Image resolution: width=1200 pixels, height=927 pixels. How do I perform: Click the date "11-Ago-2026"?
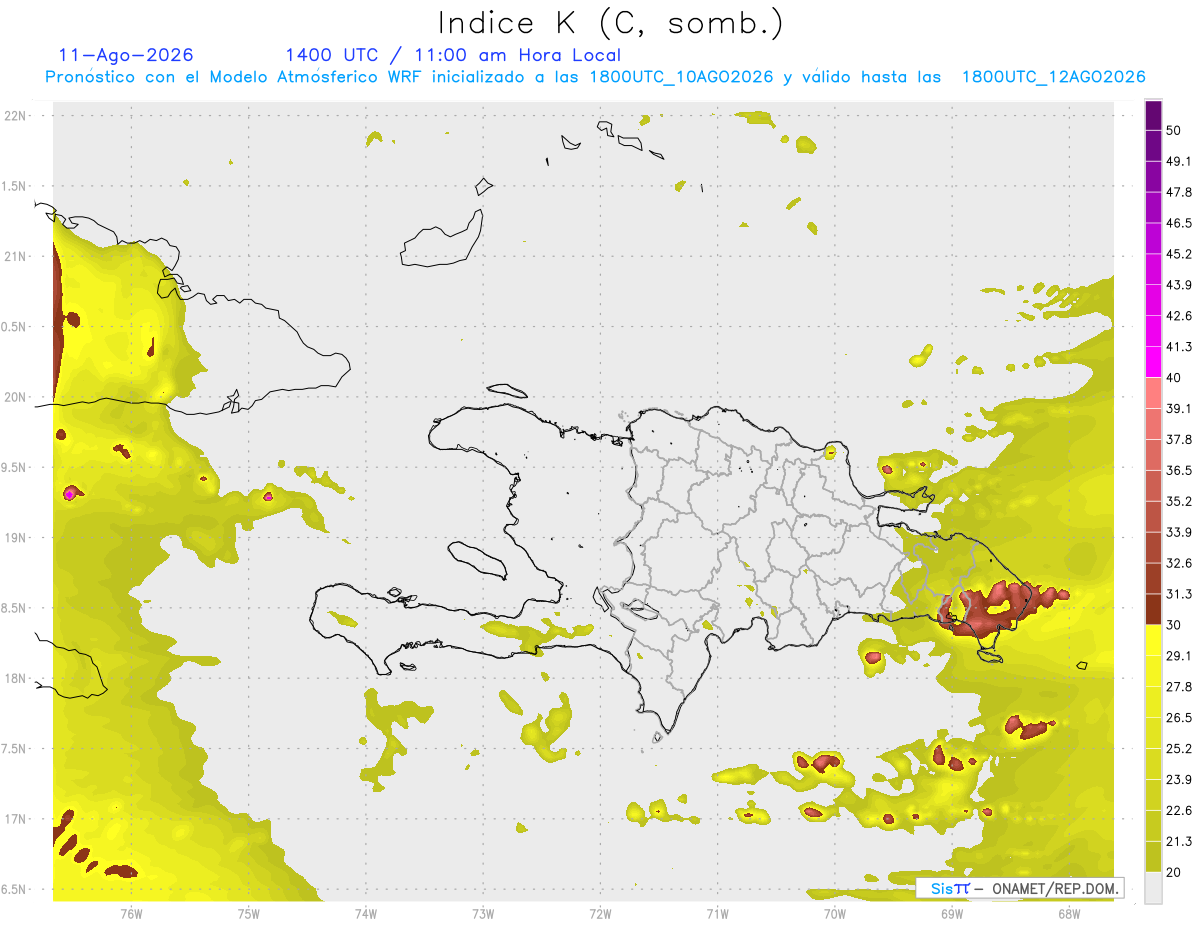point(126,55)
